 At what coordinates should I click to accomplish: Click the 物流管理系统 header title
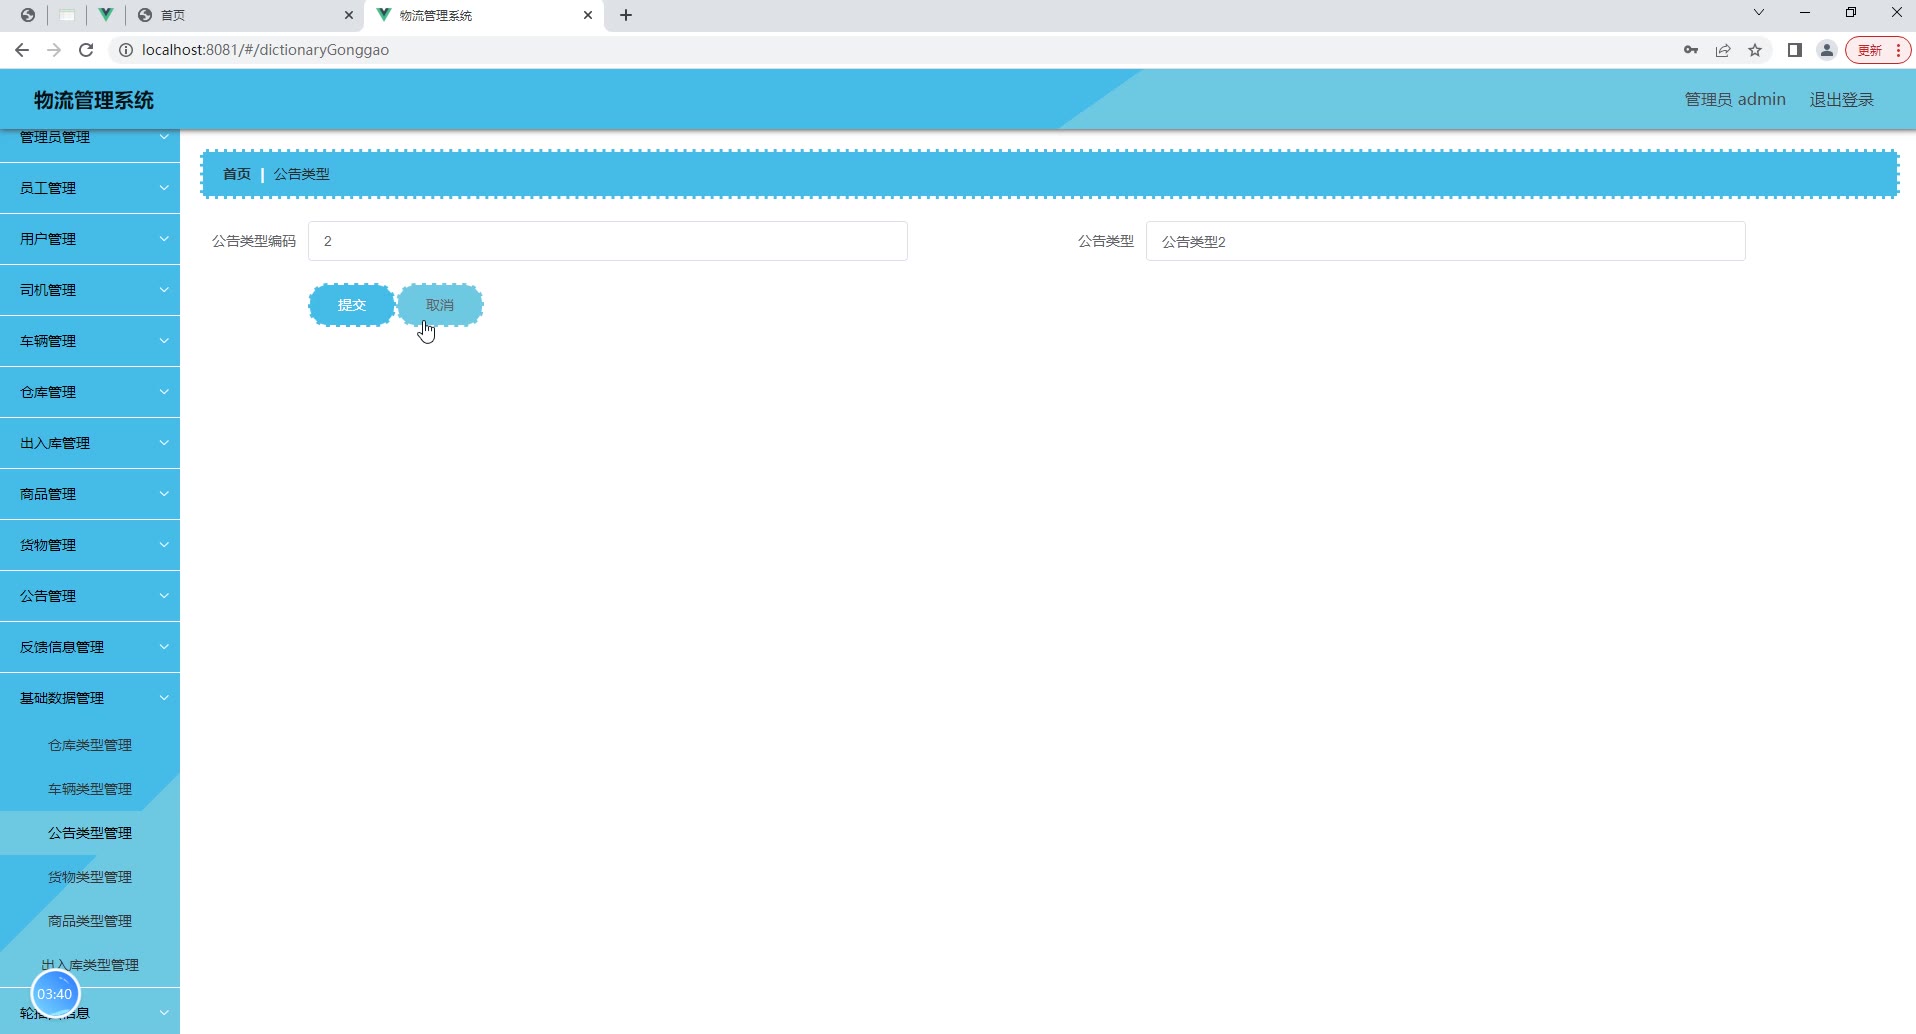(94, 100)
